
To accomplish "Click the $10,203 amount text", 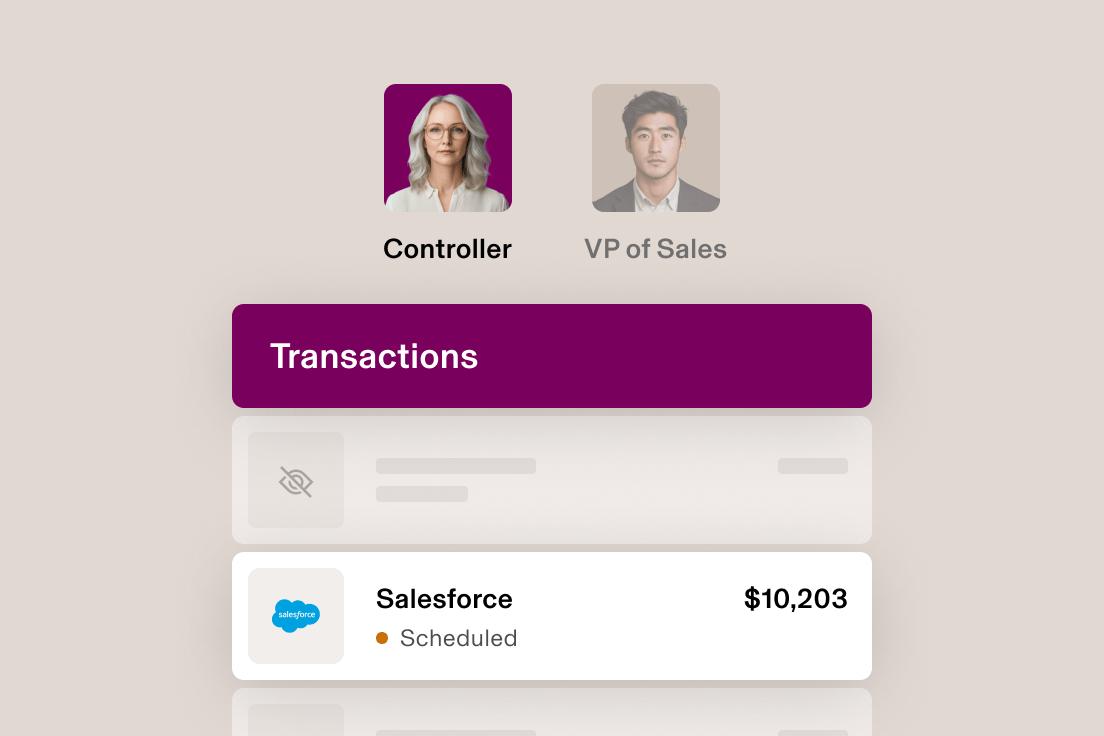I will [x=796, y=599].
